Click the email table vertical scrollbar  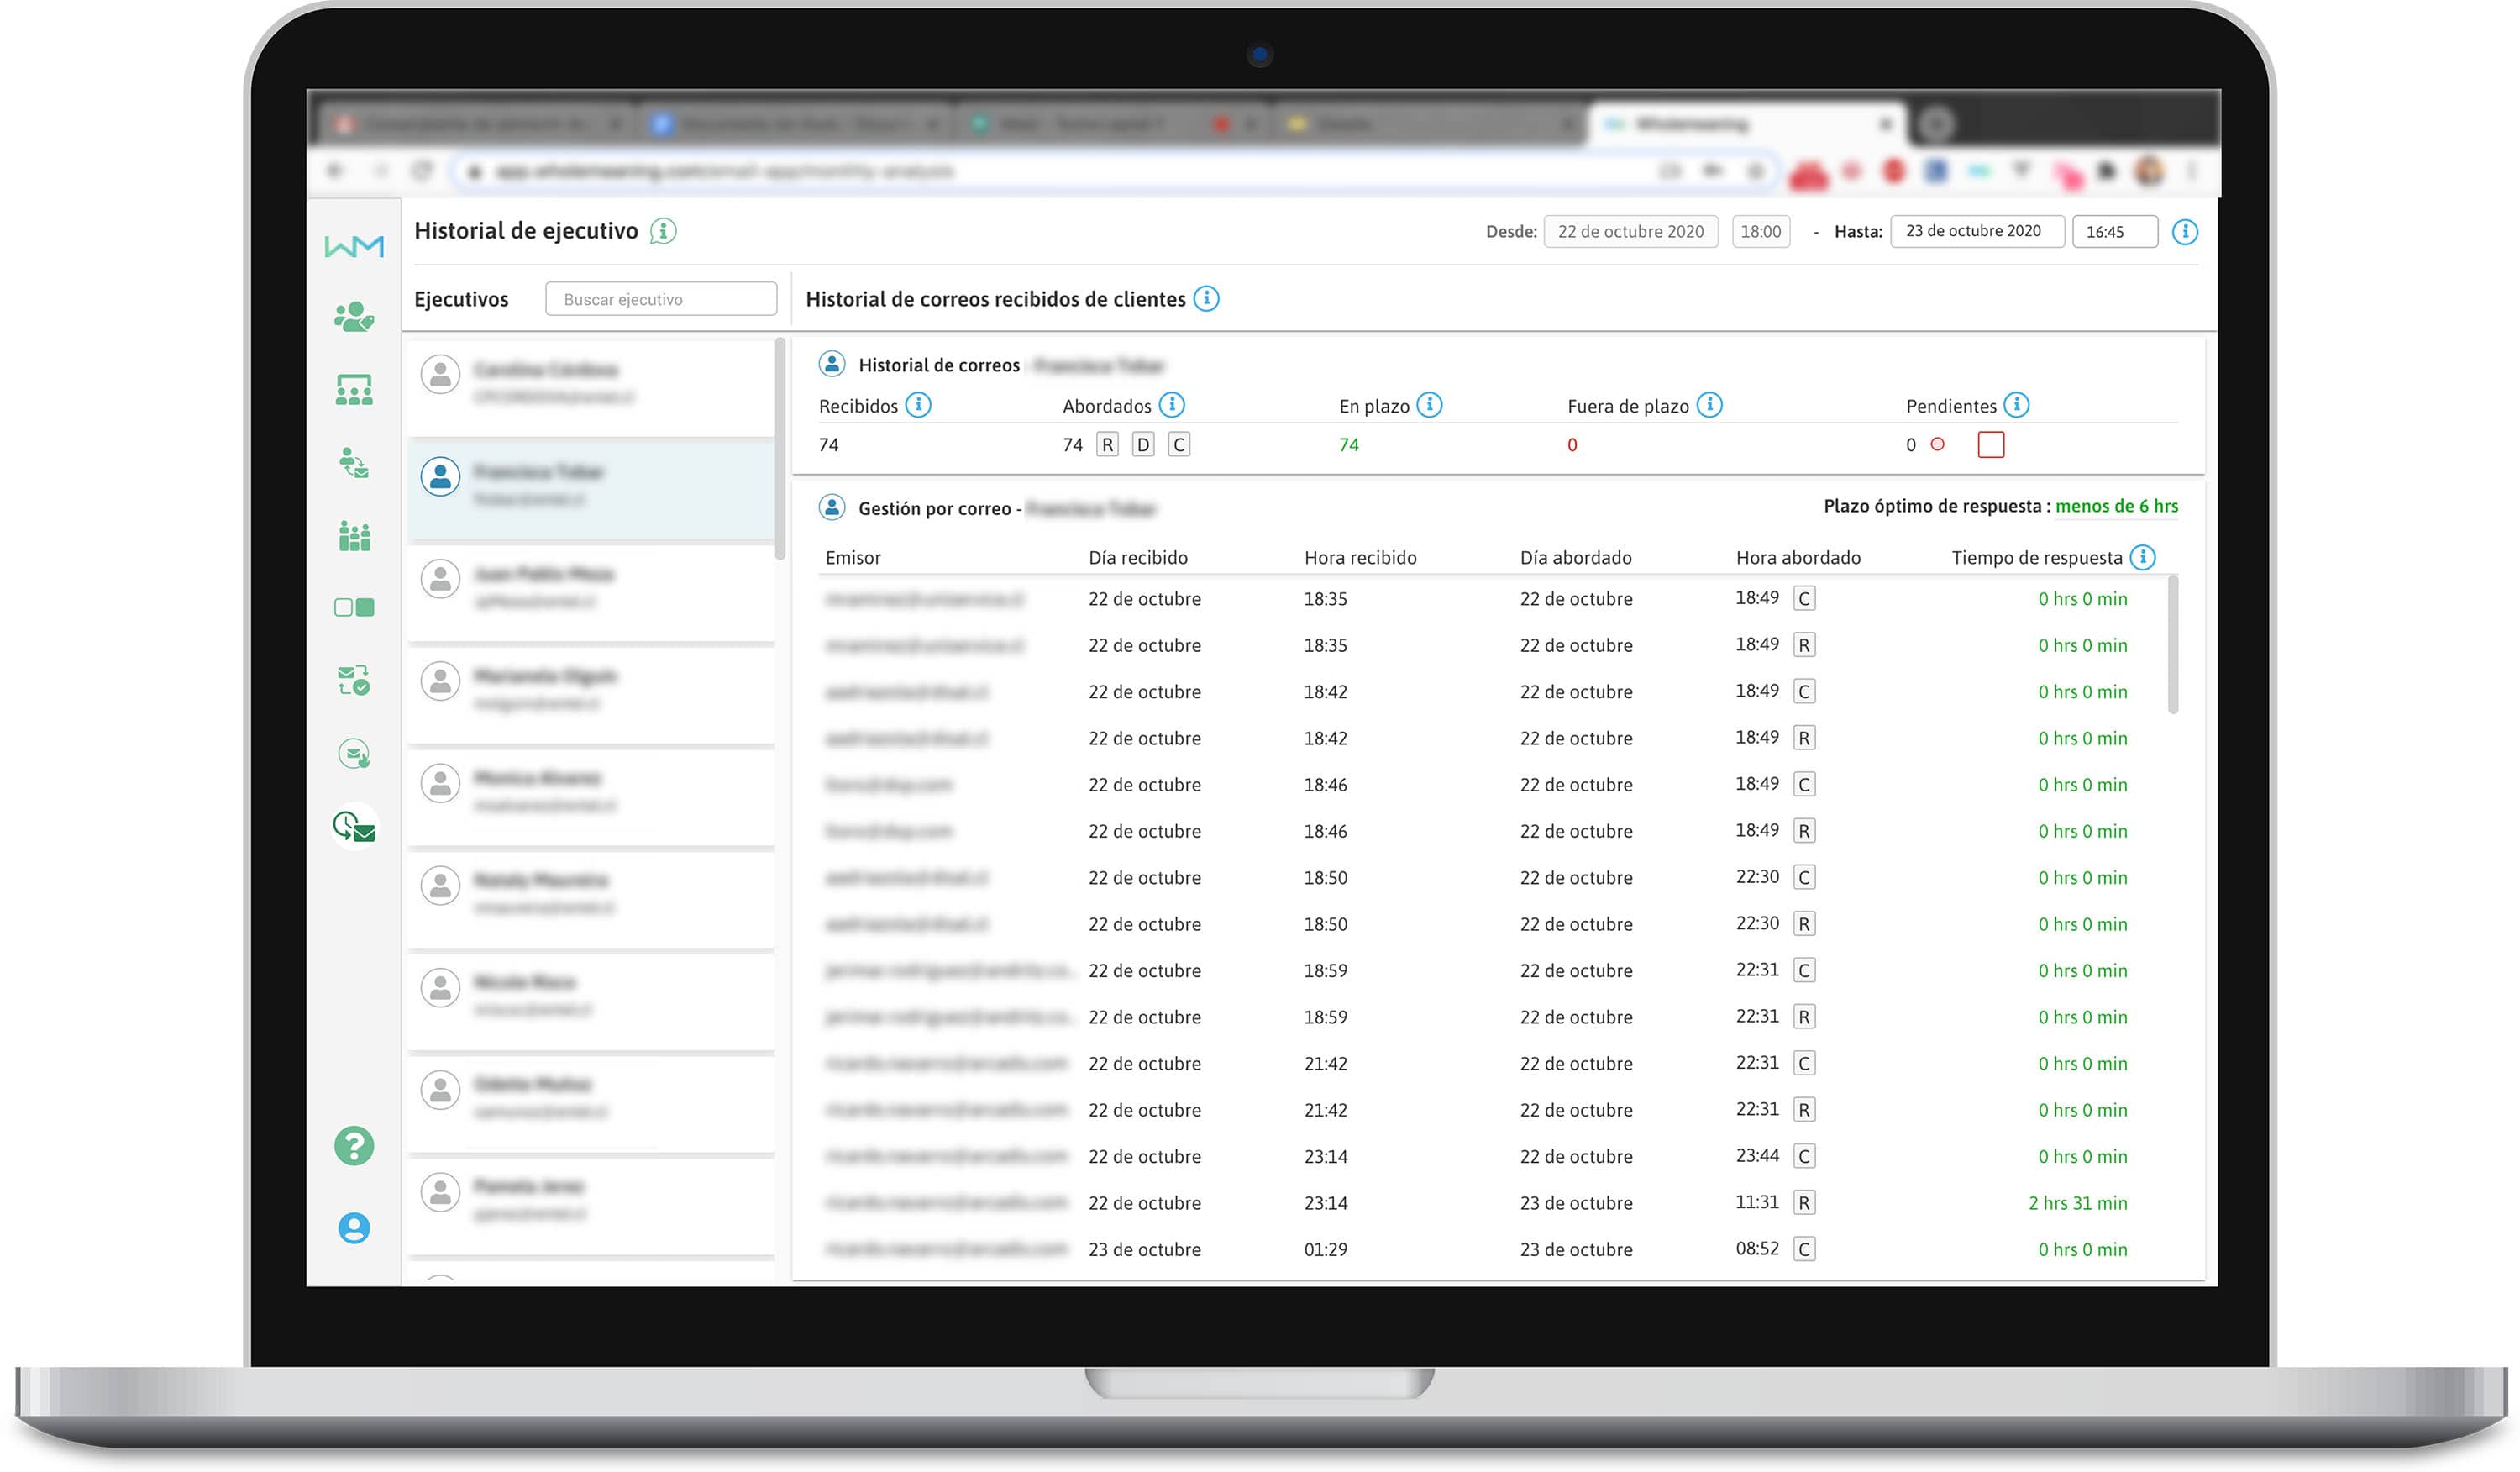(x=2172, y=646)
